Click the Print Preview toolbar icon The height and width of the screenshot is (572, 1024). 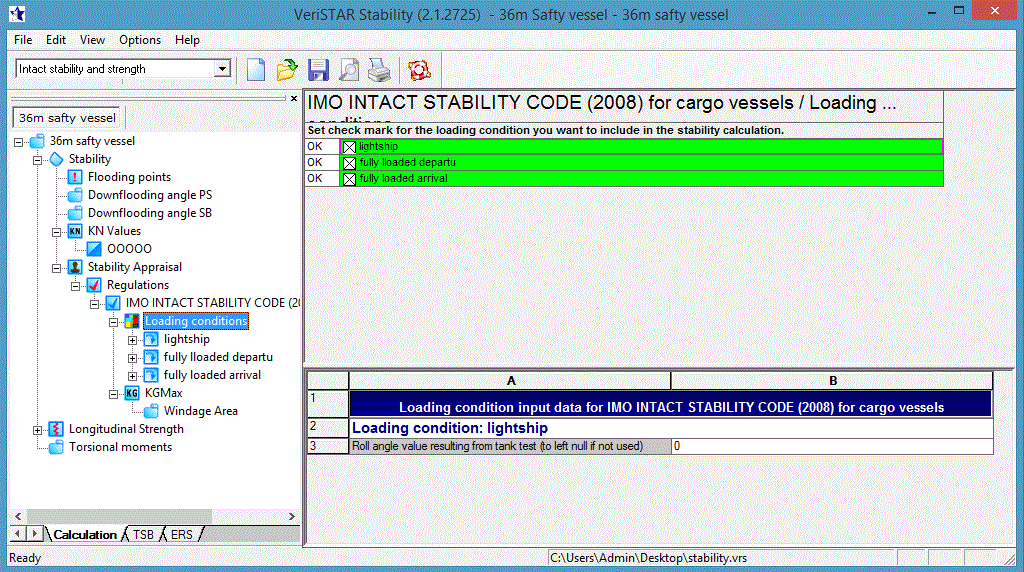(x=348, y=70)
